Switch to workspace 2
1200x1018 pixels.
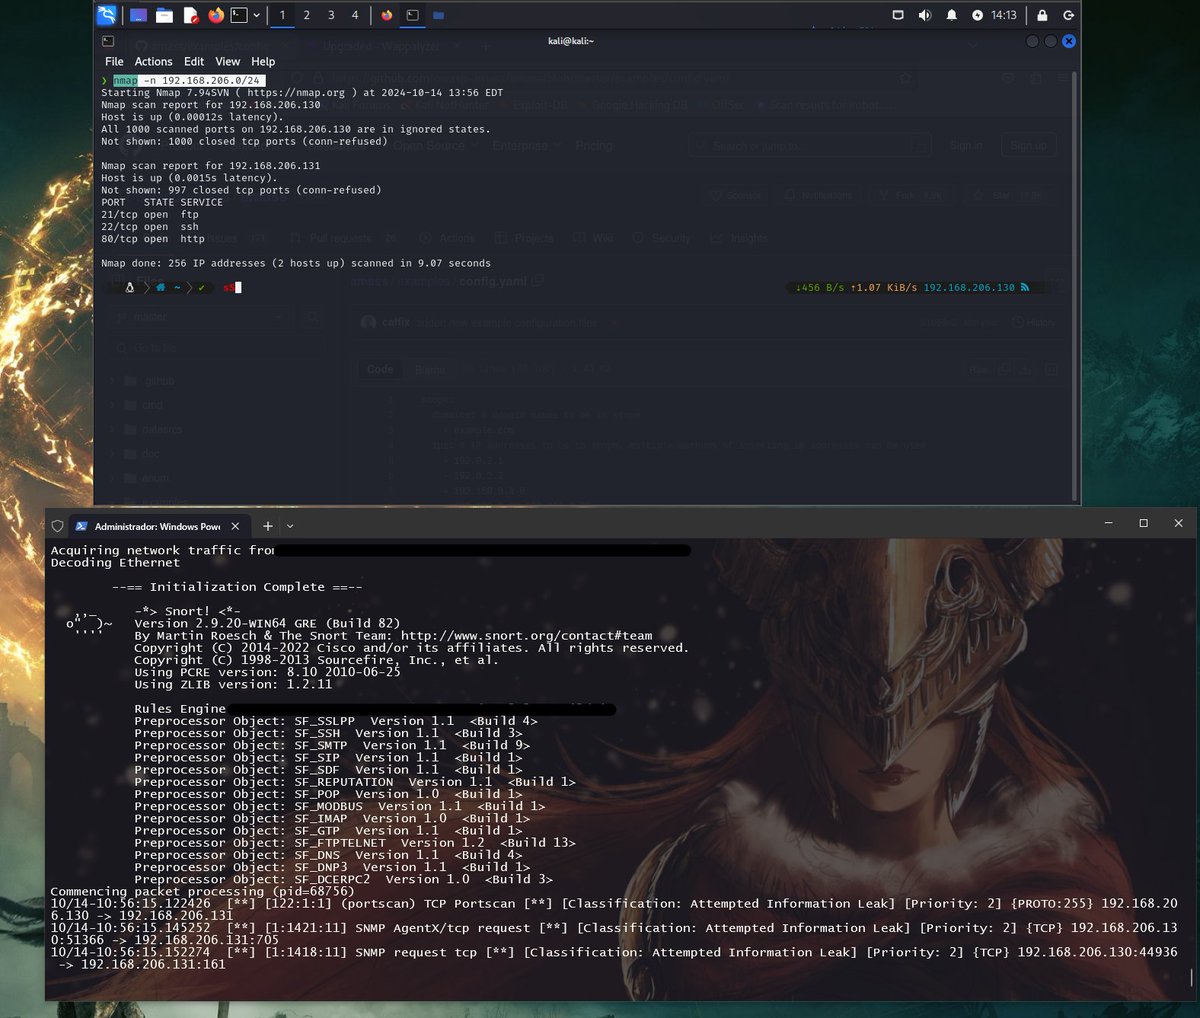pyautogui.click(x=306, y=15)
